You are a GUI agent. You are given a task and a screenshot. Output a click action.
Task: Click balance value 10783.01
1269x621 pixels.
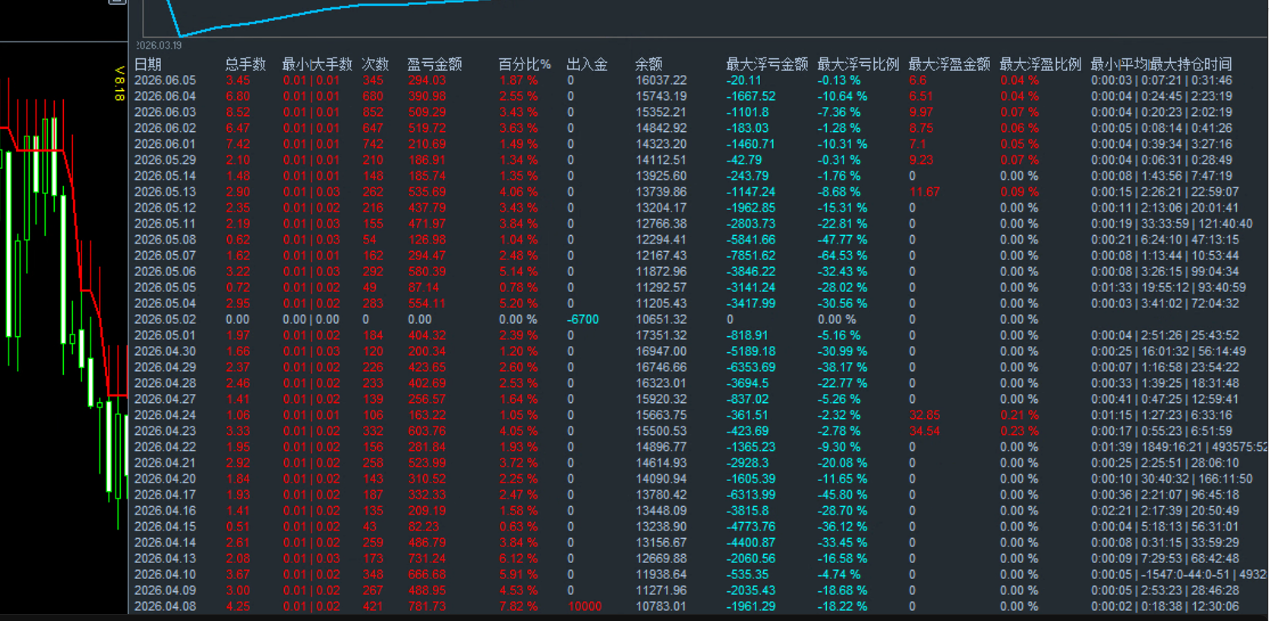pyautogui.click(x=661, y=606)
